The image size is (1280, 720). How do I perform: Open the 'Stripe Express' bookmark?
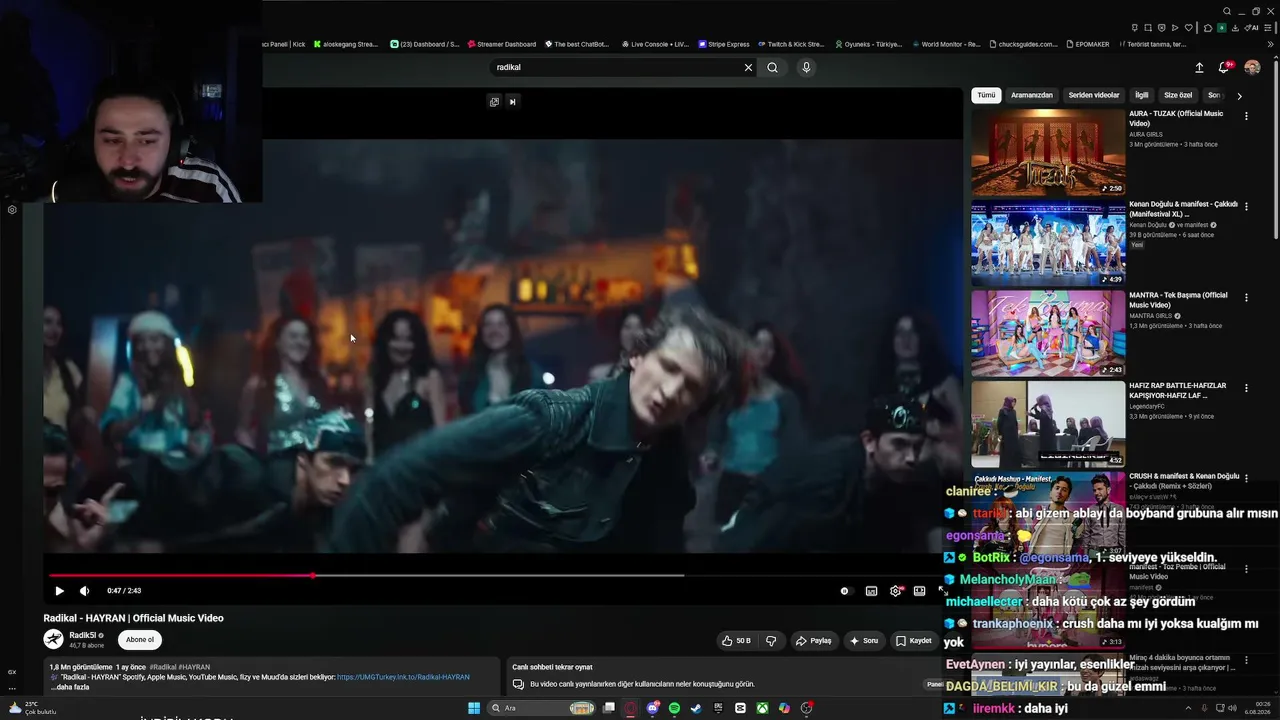tap(724, 44)
